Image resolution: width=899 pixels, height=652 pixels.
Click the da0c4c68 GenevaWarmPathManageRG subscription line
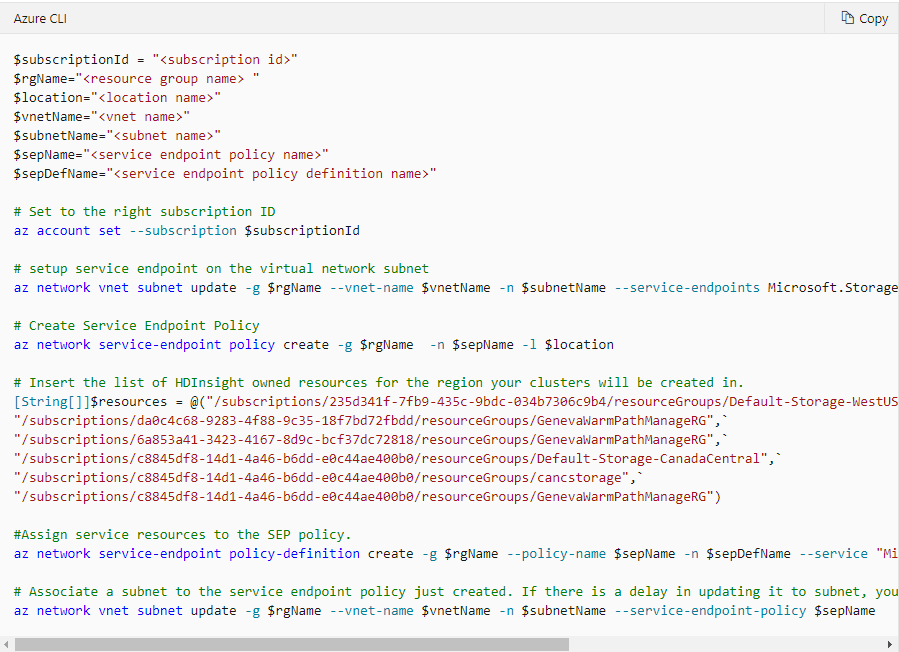[x=370, y=420]
